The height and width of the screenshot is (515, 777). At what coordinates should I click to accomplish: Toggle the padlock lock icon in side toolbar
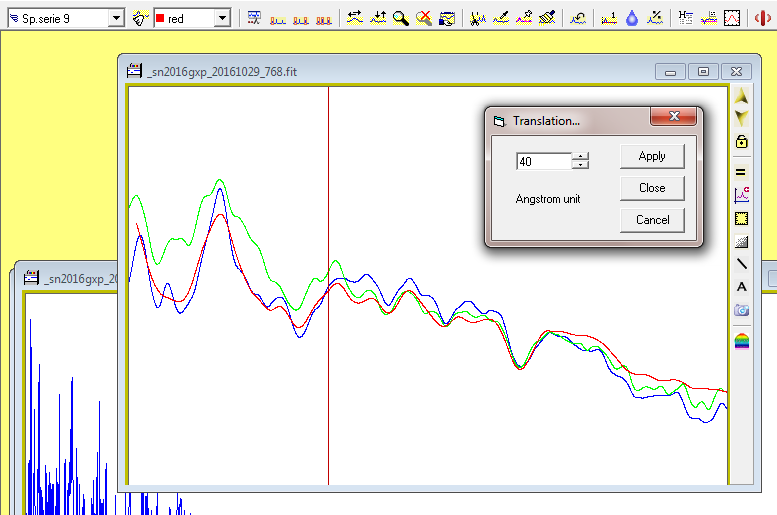[x=741, y=142]
